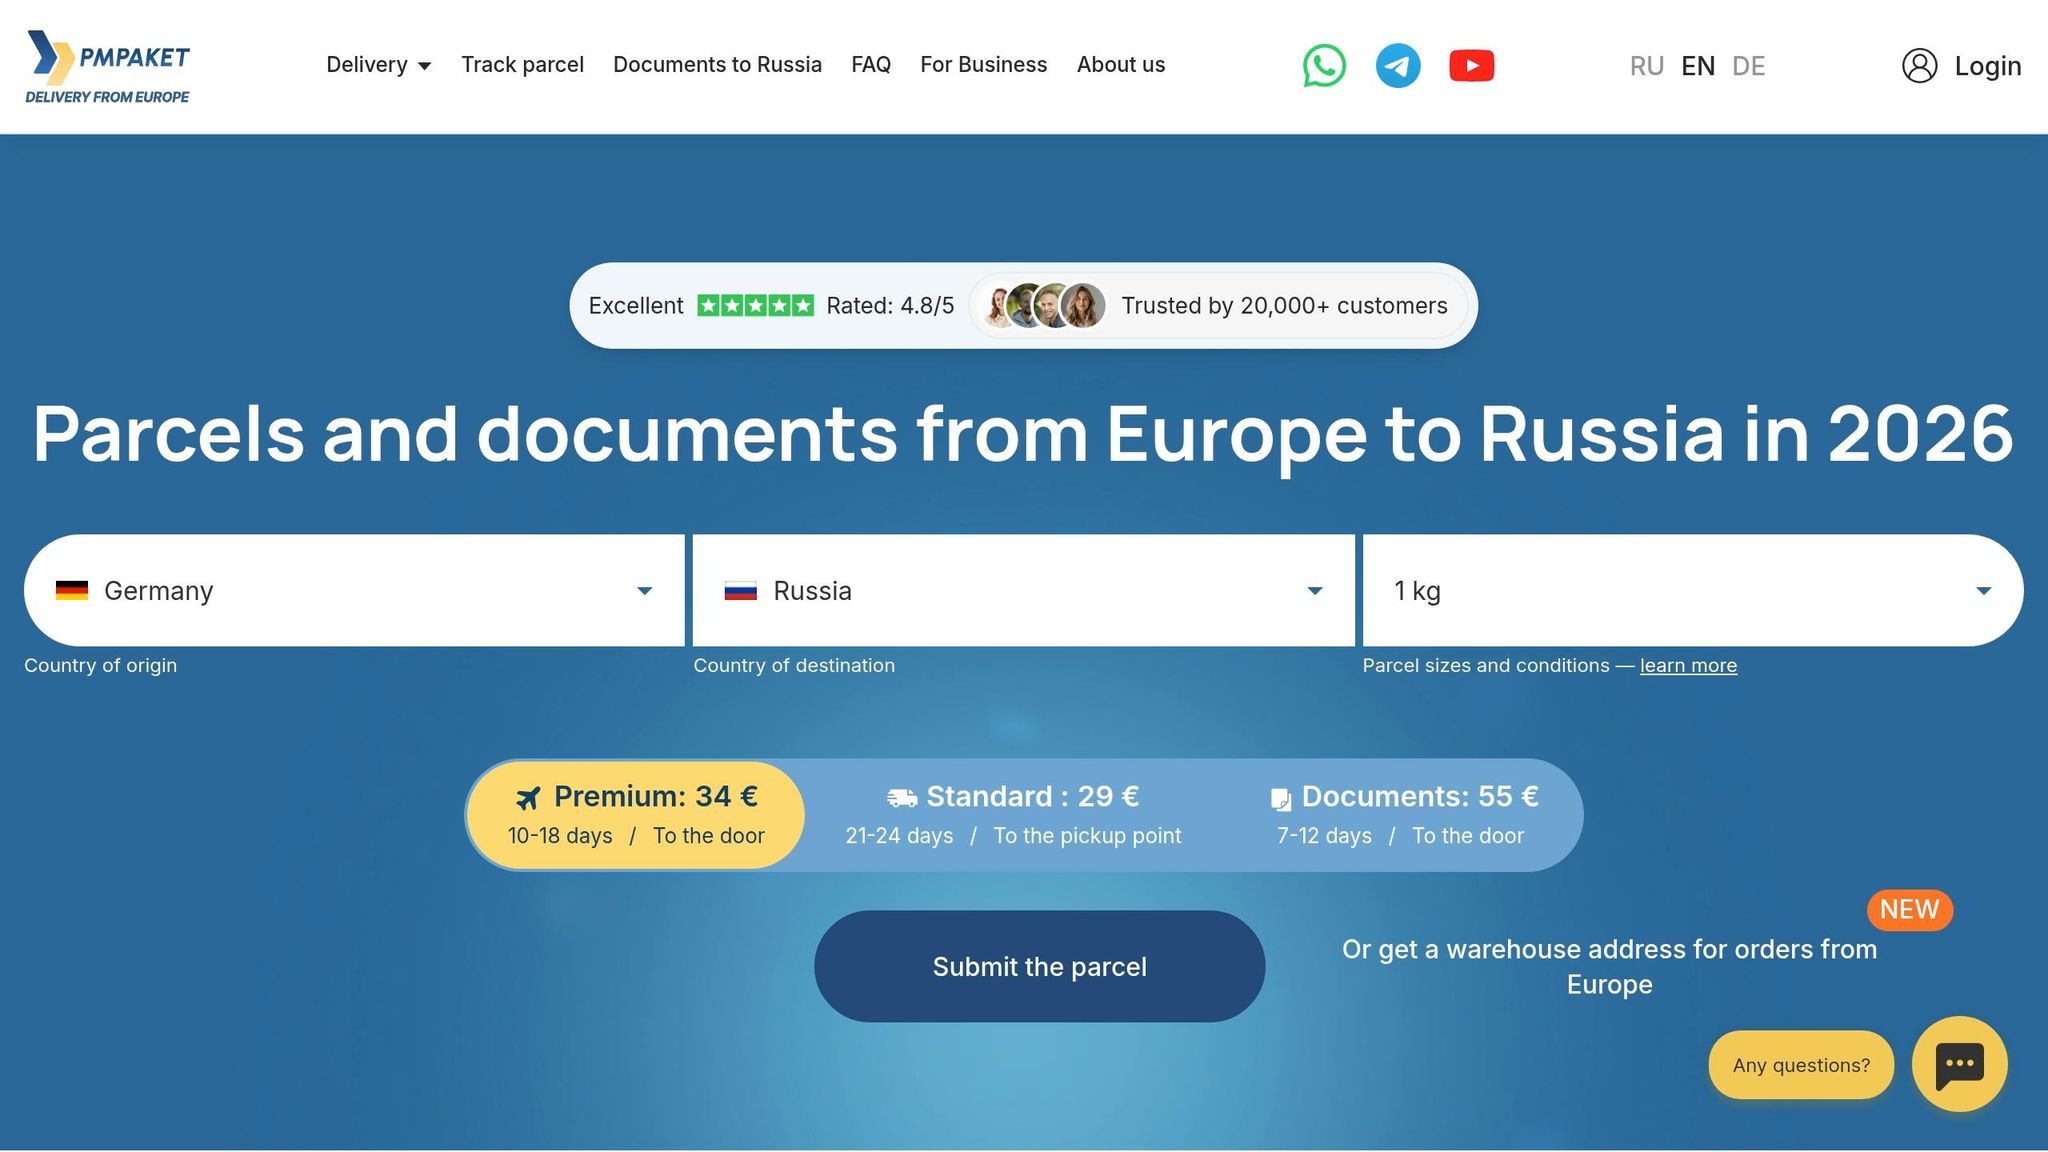Screen dimensions: 2048x1152
Task: Click the Russia dropdown arrow
Action: (1315, 591)
